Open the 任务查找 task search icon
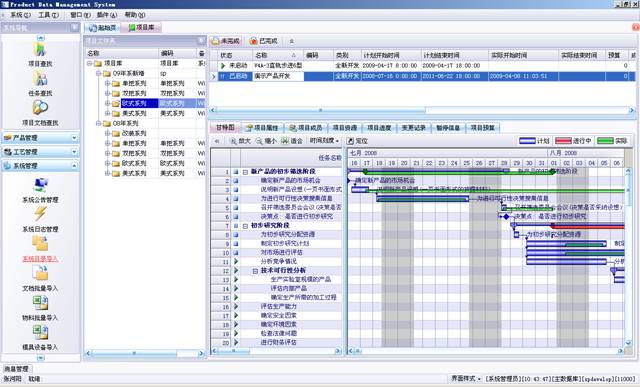Image resolution: width=640 pixels, height=387 pixels. pos(40,78)
